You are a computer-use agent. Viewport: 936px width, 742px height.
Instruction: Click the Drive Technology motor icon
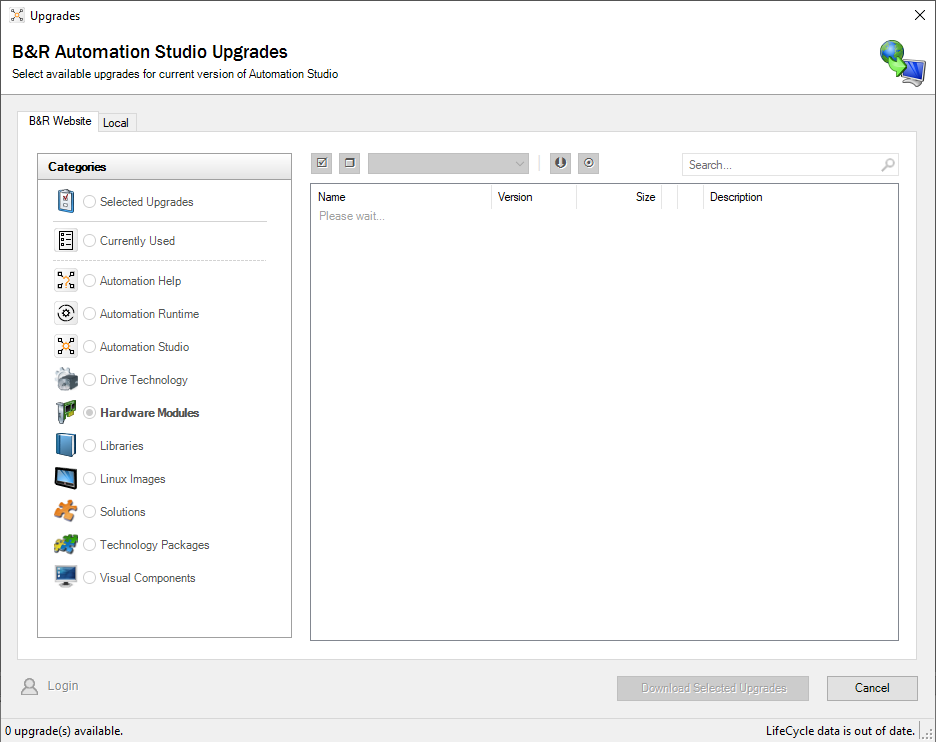pos(66,379)
